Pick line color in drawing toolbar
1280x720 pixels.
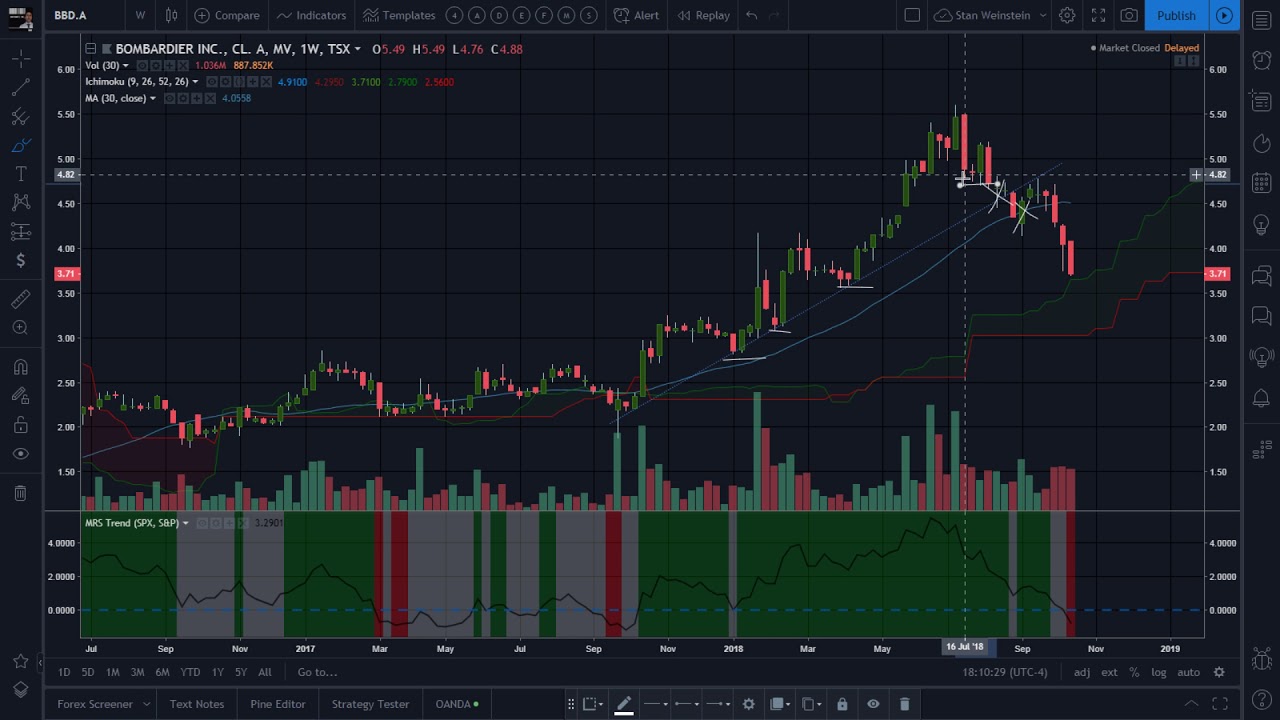623,704
